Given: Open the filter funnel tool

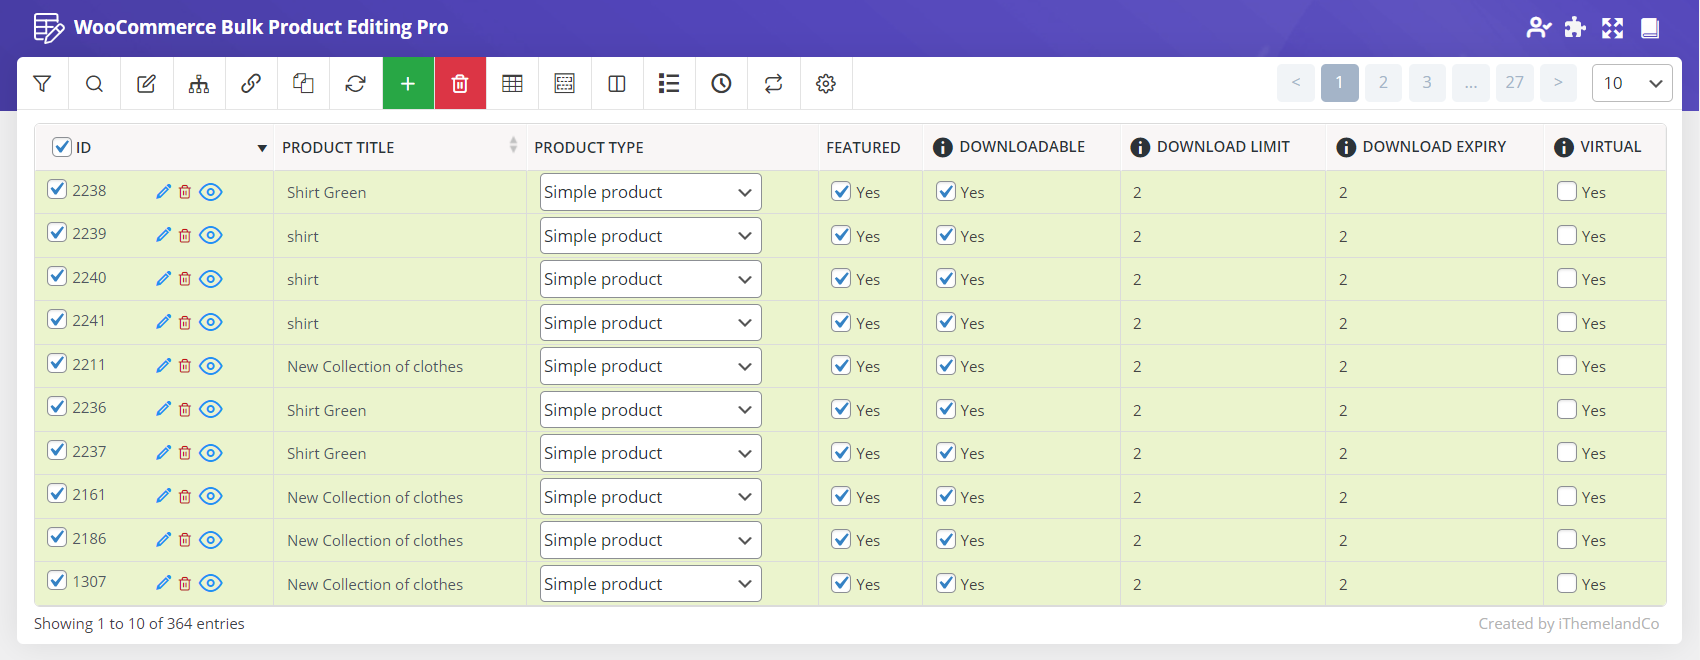Looking at the screenshot, I should tap(42, 84).
